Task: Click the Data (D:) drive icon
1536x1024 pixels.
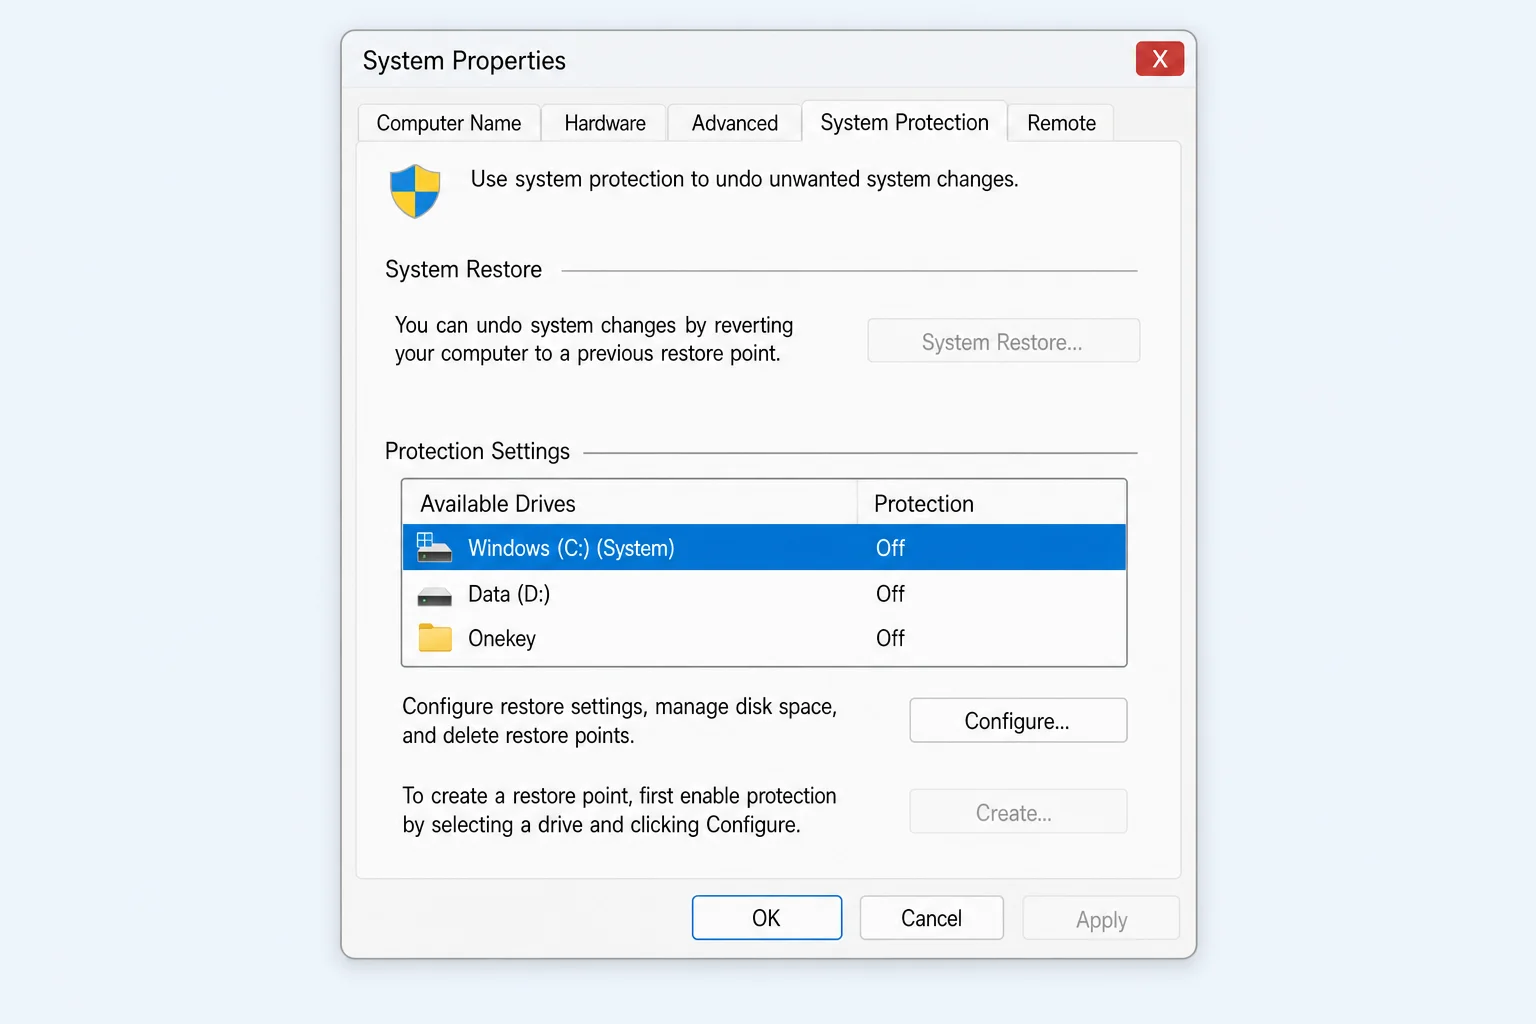Action: pos(434,597)
